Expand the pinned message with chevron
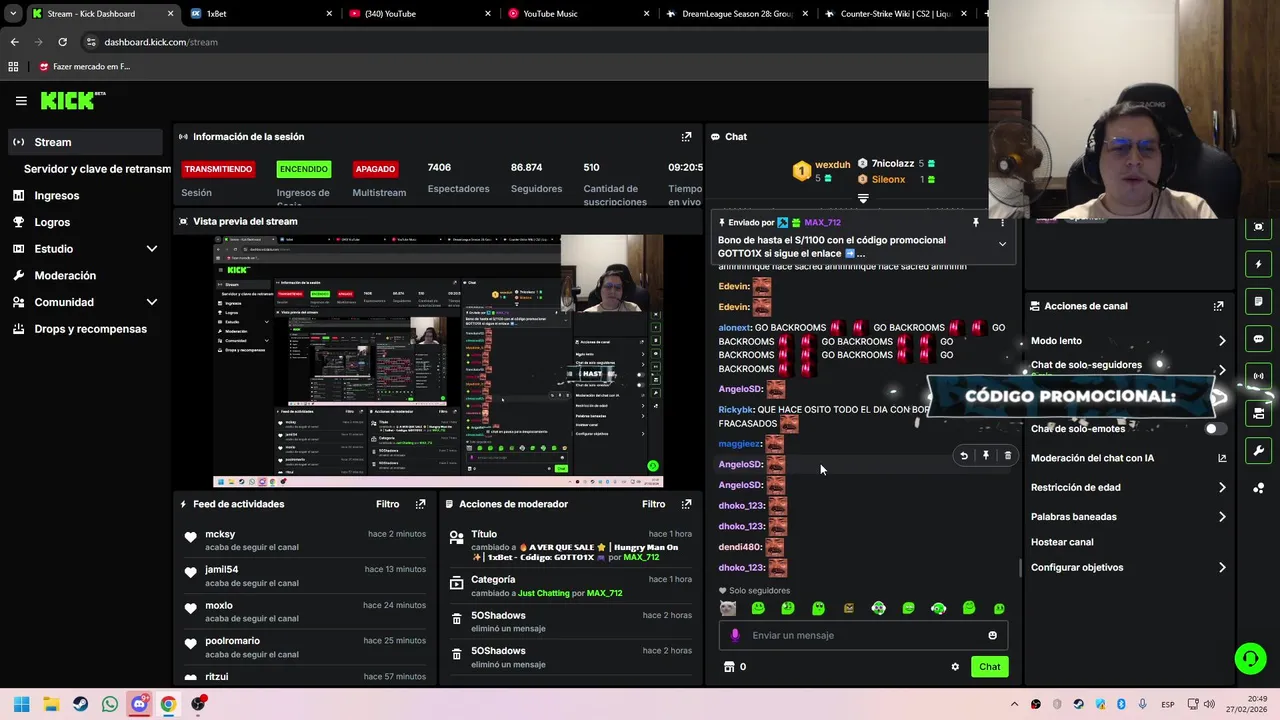The height and width of the screenshot is (720, 1280). pos(1002,244)
